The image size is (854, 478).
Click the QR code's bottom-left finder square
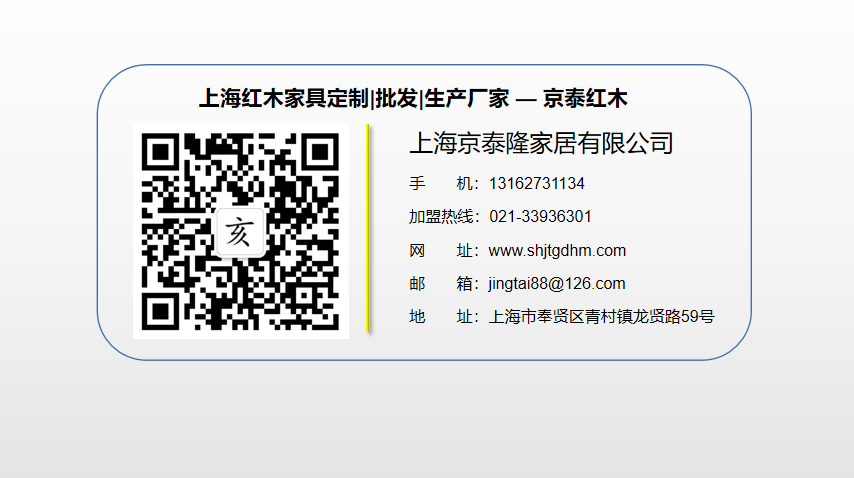[162, 308]
